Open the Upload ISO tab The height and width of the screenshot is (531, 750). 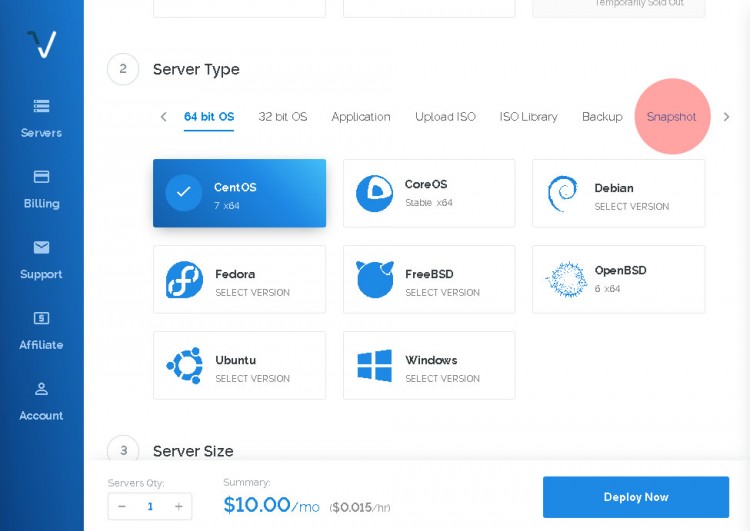(x=445, y=117)
